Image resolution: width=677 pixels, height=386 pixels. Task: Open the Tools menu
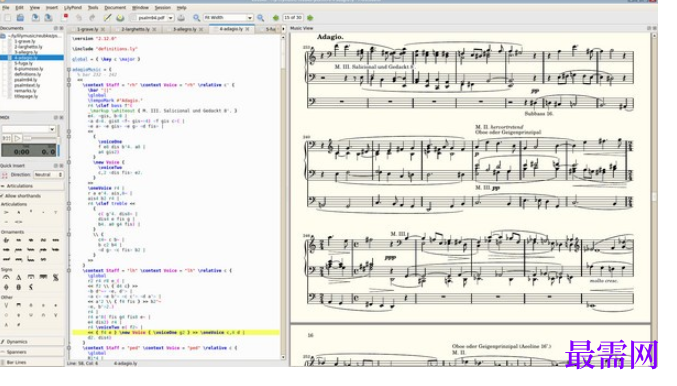click(93, 8)
